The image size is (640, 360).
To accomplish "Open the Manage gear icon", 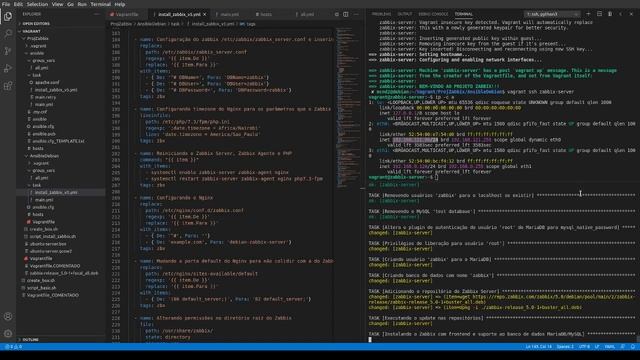I will point(8,333).
